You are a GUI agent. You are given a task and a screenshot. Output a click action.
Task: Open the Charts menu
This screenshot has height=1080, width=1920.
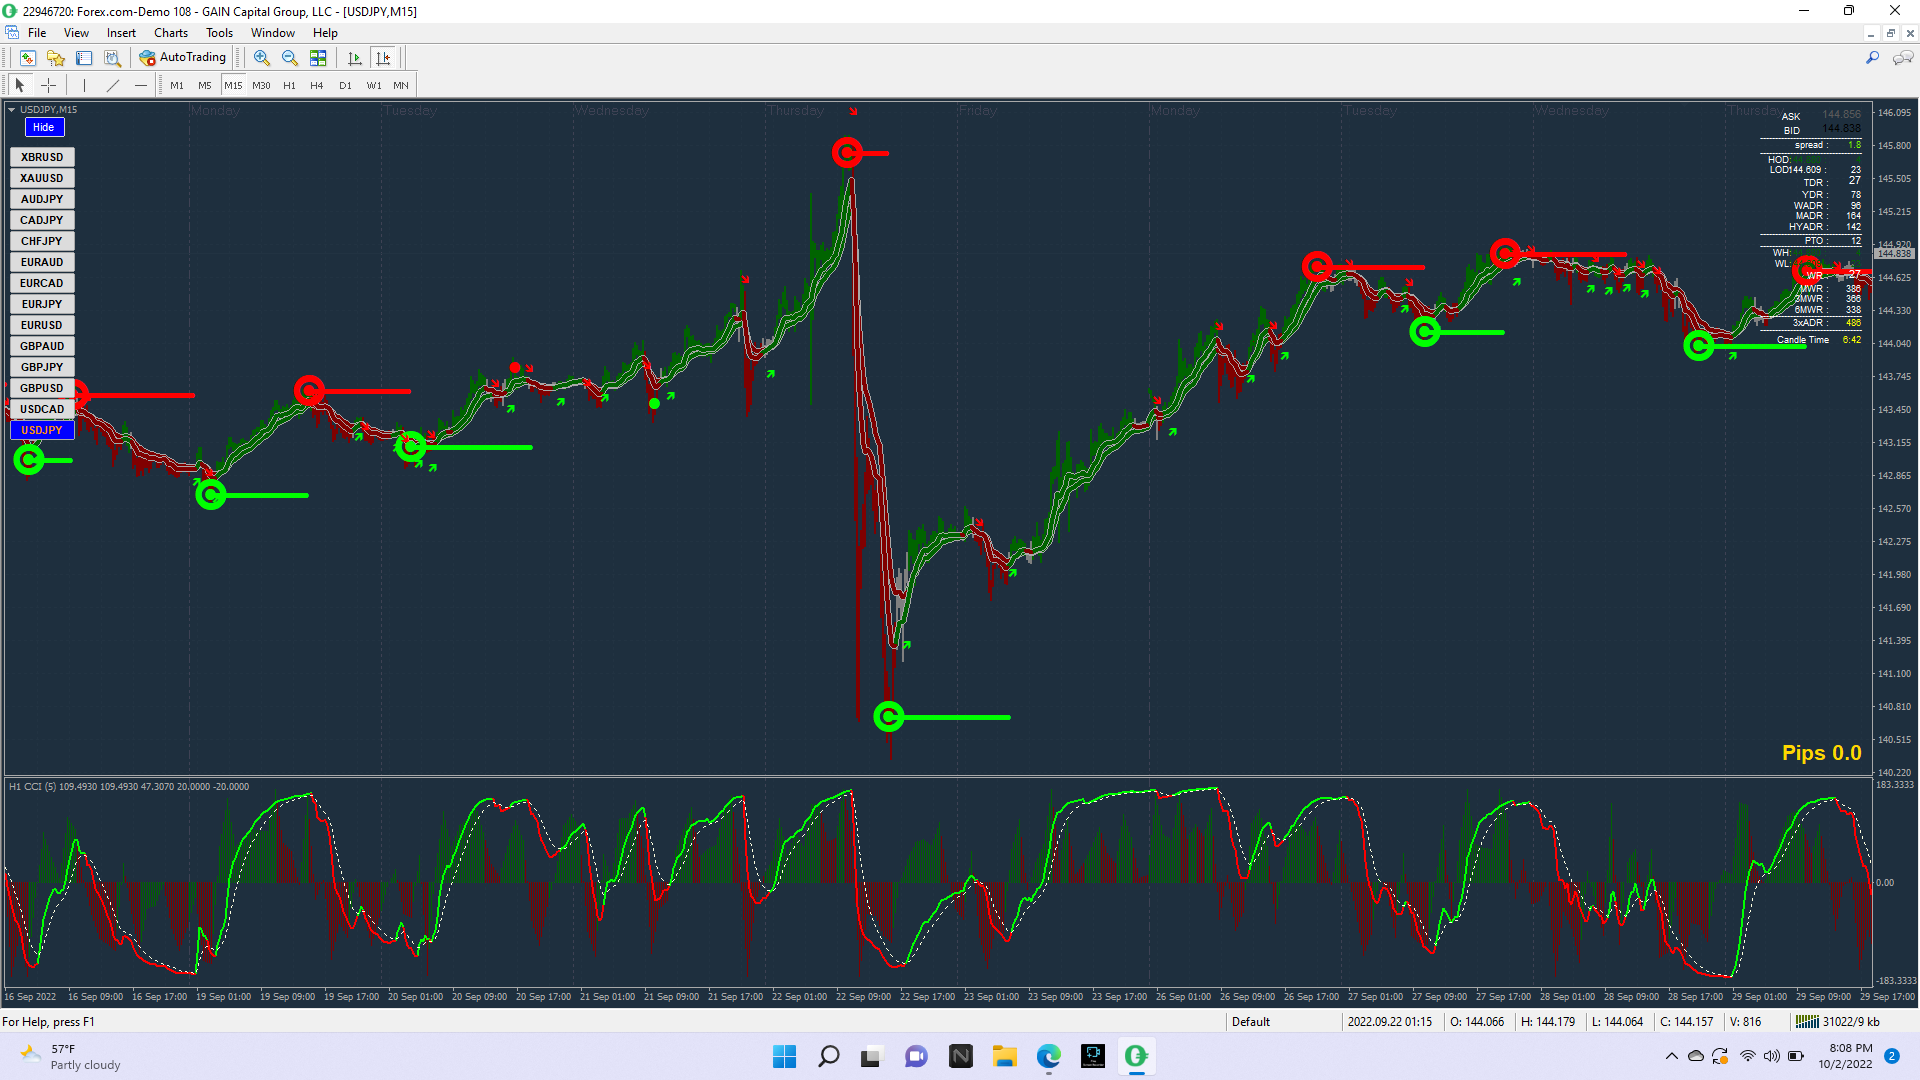click(x=170, y=33)
